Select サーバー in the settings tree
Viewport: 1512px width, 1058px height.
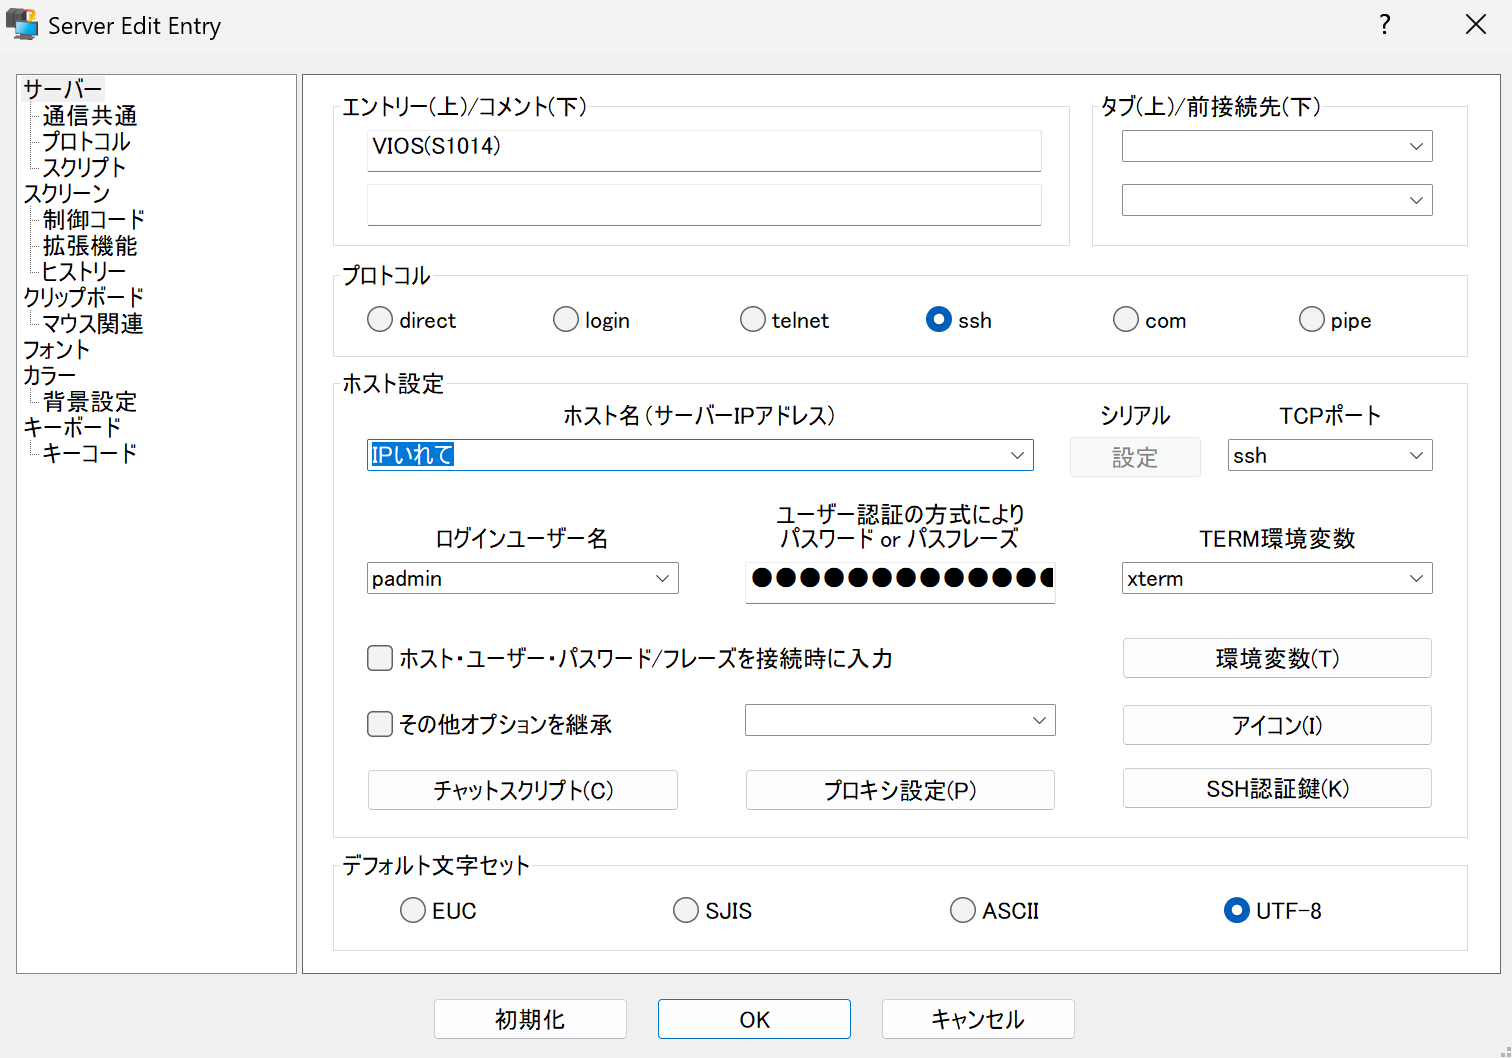(62, 89)
